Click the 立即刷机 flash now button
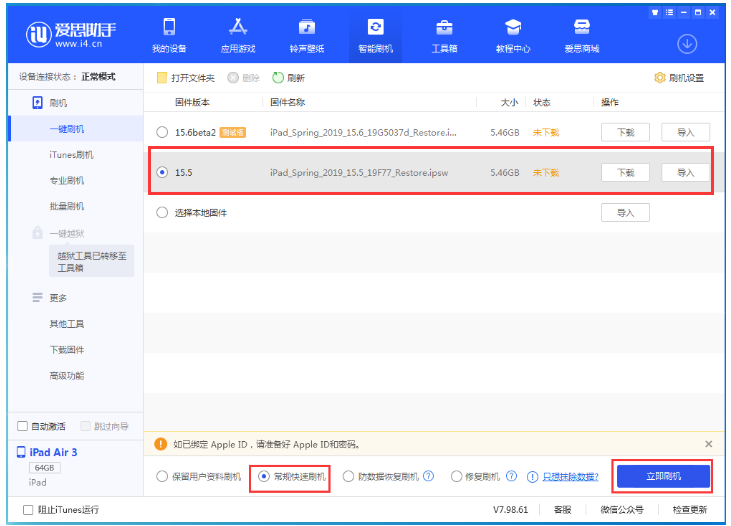The image size is (731, 526). point(663,476)
